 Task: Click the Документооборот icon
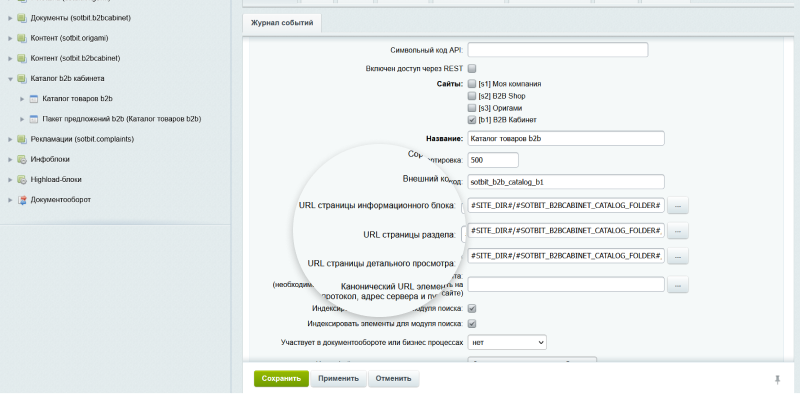(21, 200)
